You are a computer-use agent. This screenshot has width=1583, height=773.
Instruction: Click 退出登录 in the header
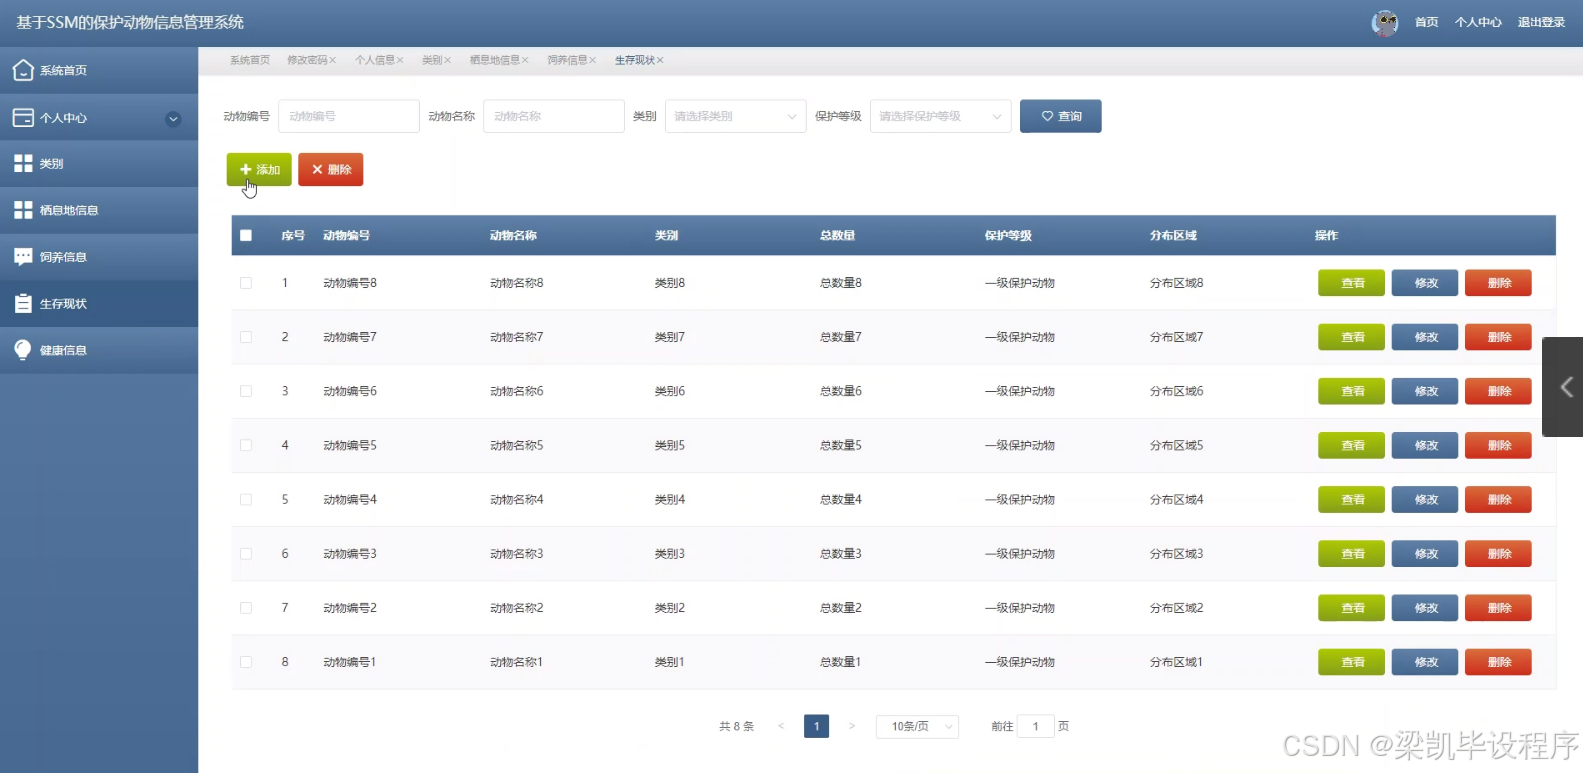point(1541,22)
